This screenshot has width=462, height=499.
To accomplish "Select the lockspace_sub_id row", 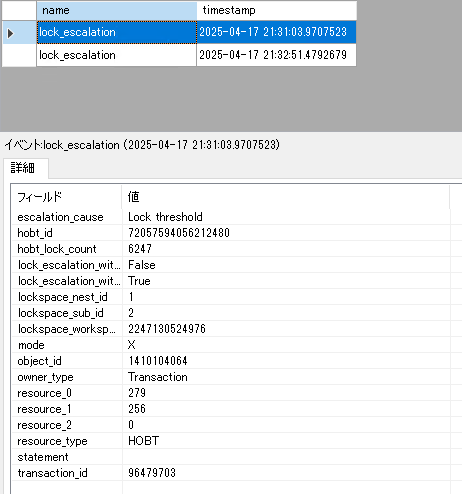I will pos(231,313).
